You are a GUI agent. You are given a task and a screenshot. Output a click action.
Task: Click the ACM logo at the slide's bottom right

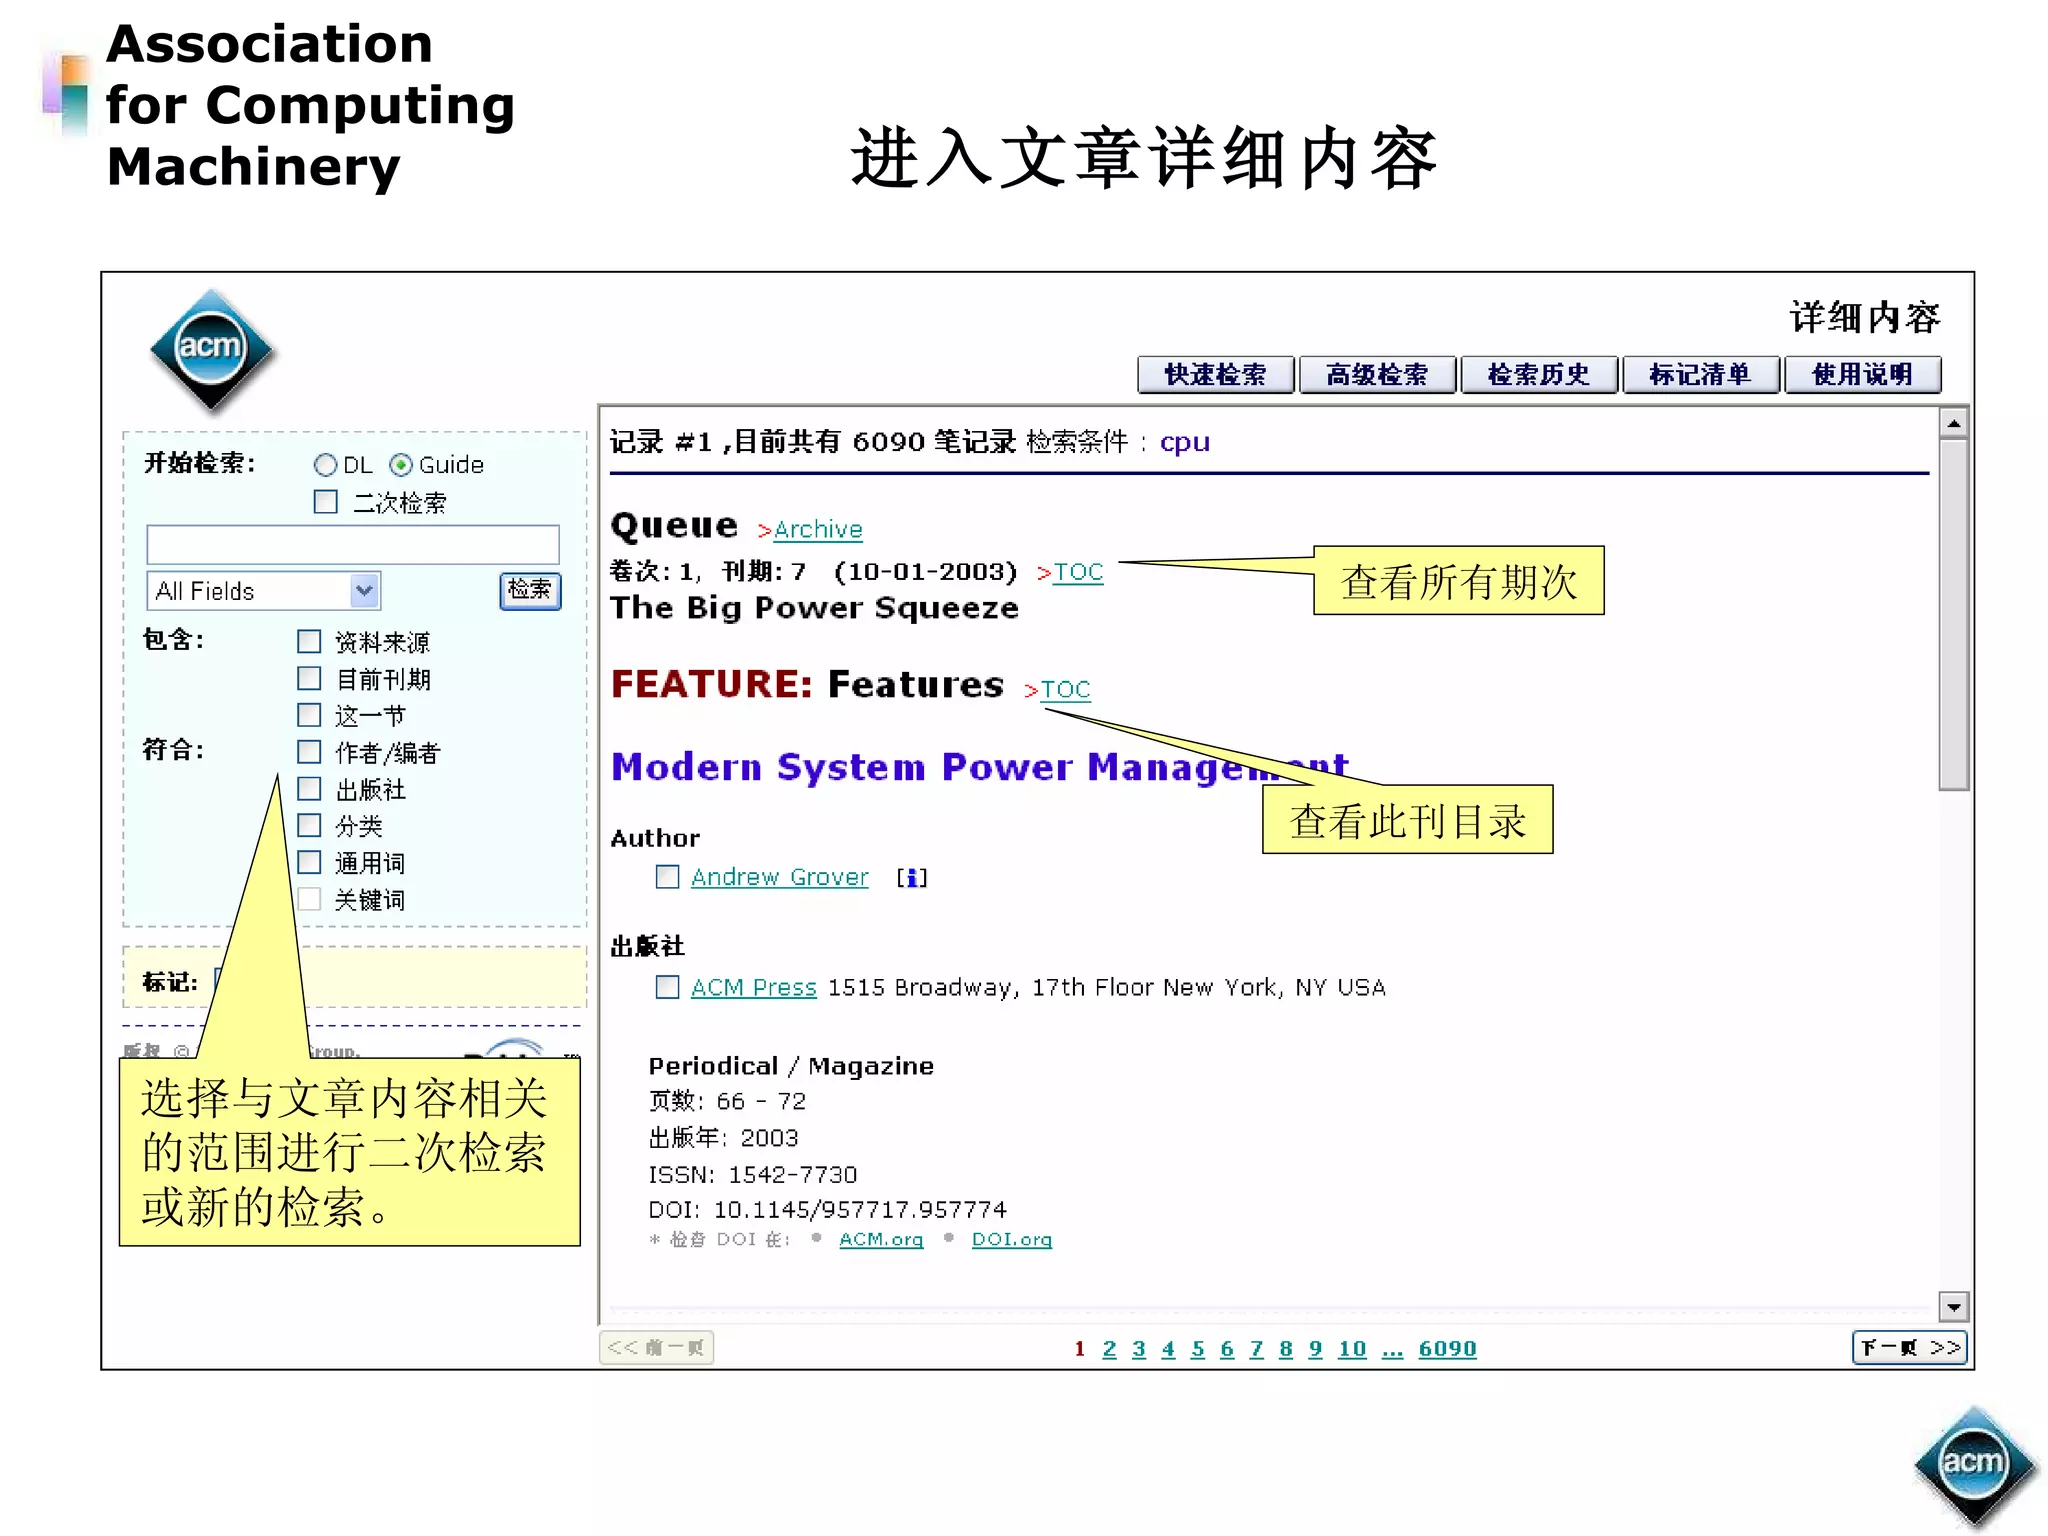1973,1463
